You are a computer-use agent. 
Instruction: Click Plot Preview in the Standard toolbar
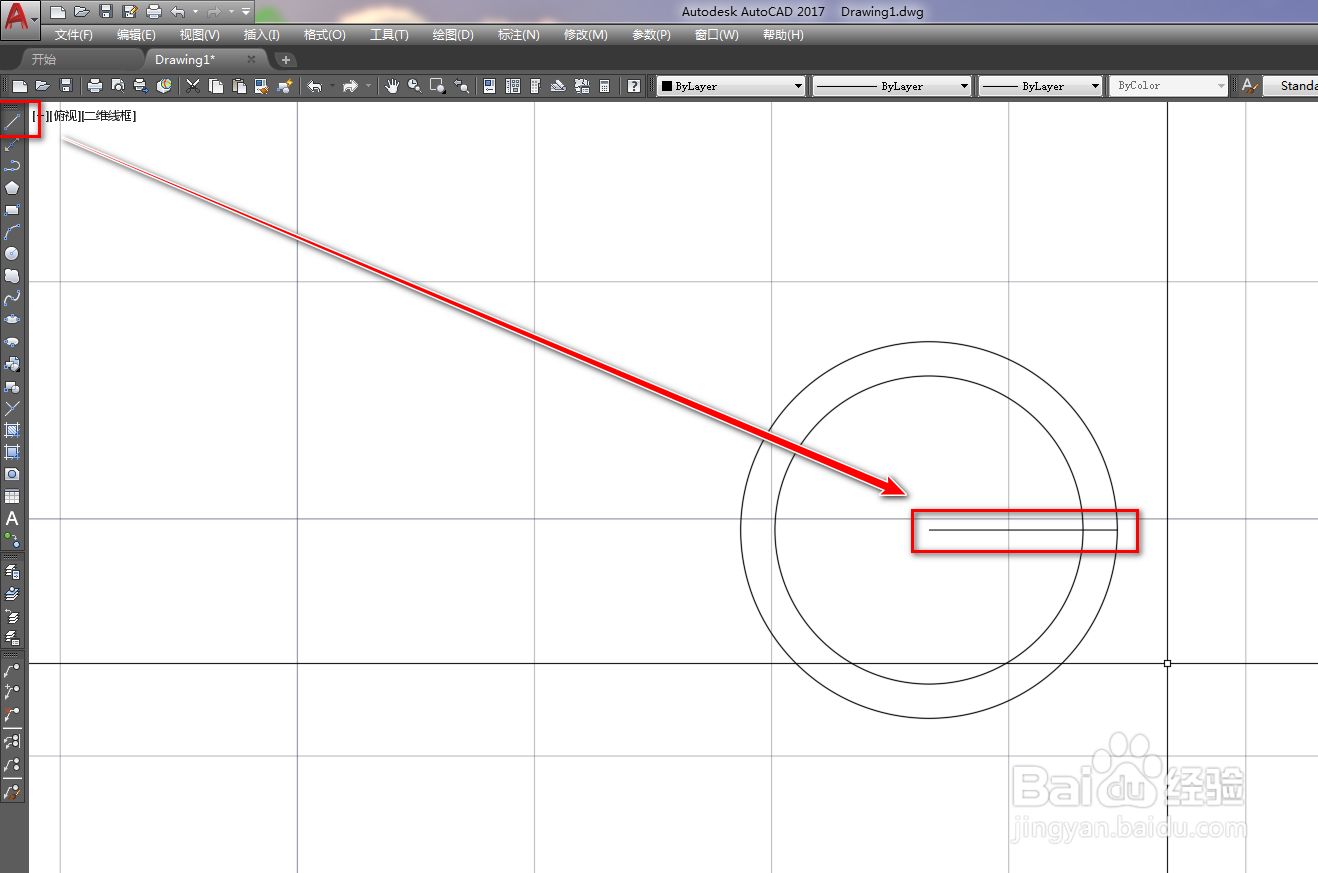coord(118,86)
